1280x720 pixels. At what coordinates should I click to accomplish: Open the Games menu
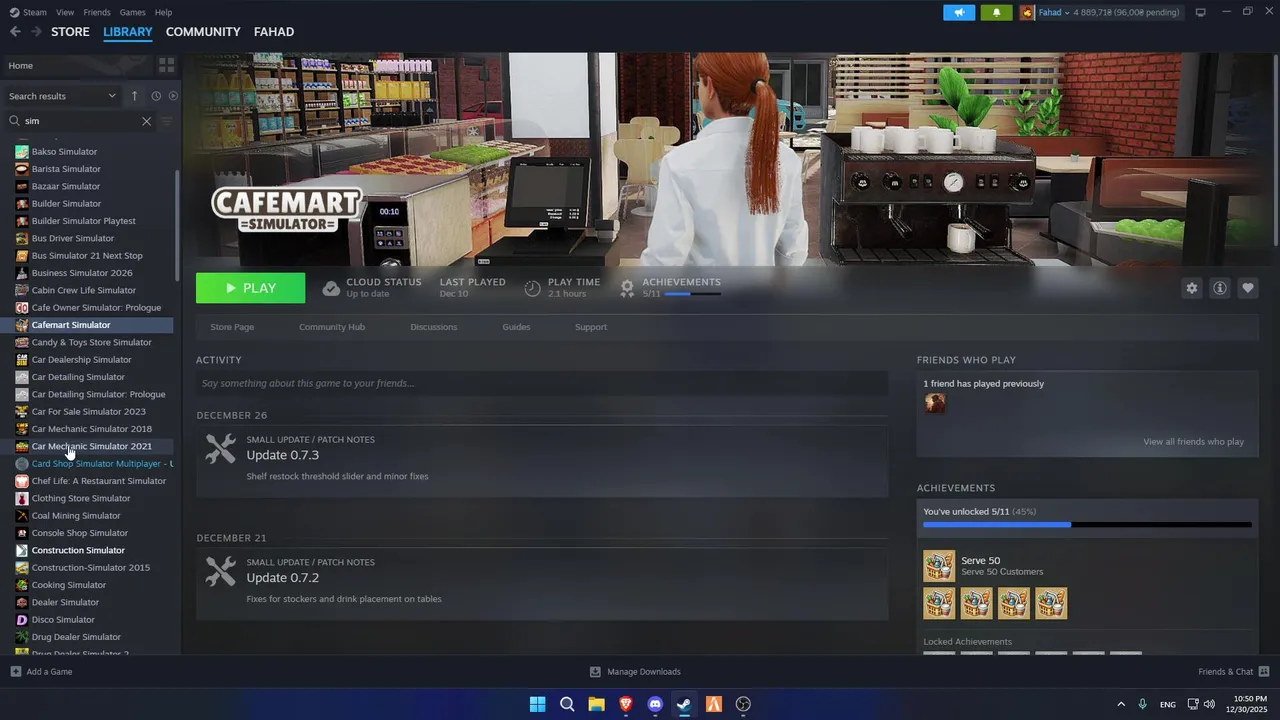(x=132, y=12)
